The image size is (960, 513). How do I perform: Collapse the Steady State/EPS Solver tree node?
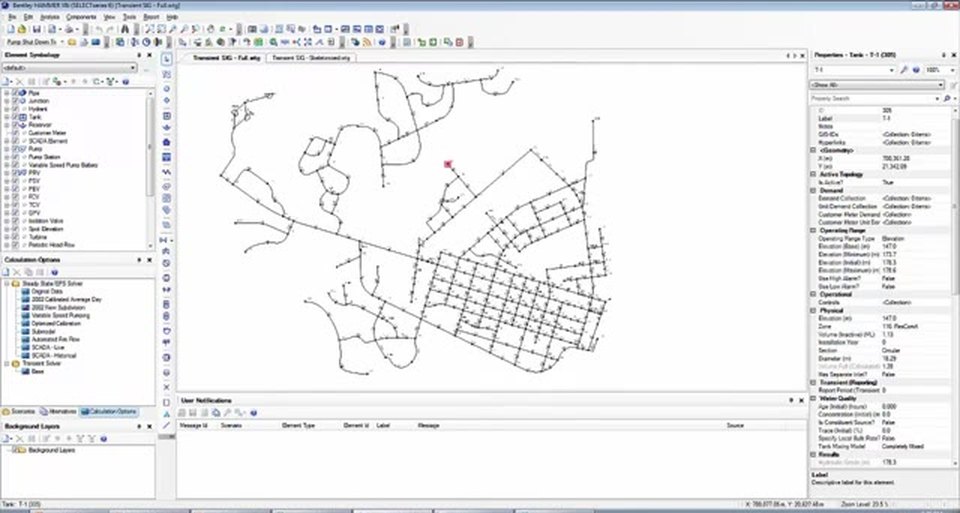point(7,284)
